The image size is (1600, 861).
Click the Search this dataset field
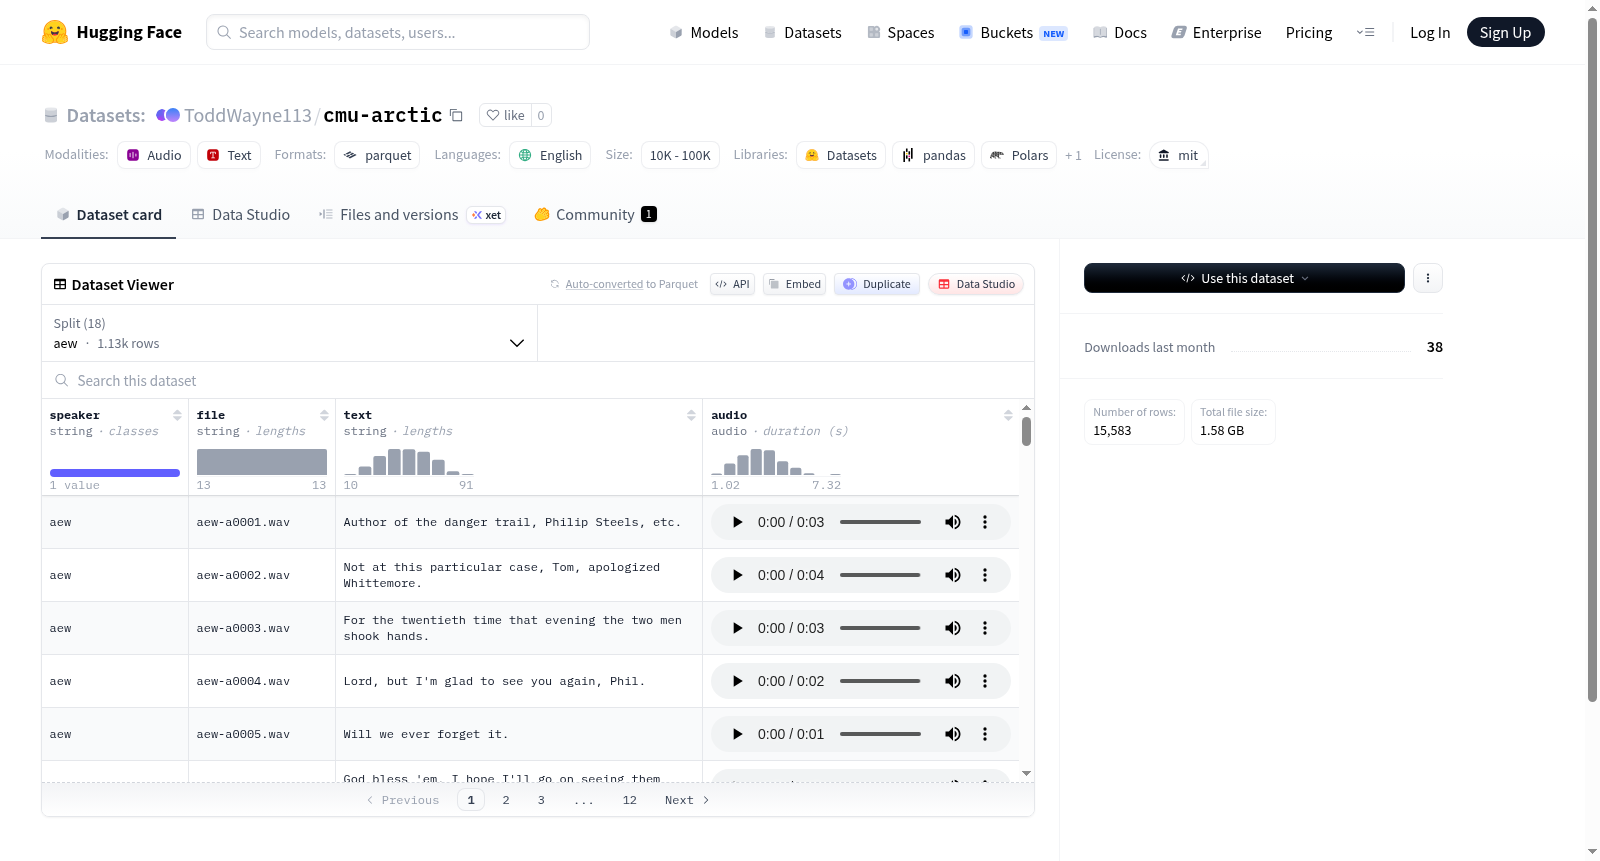(x=538, y=380)
